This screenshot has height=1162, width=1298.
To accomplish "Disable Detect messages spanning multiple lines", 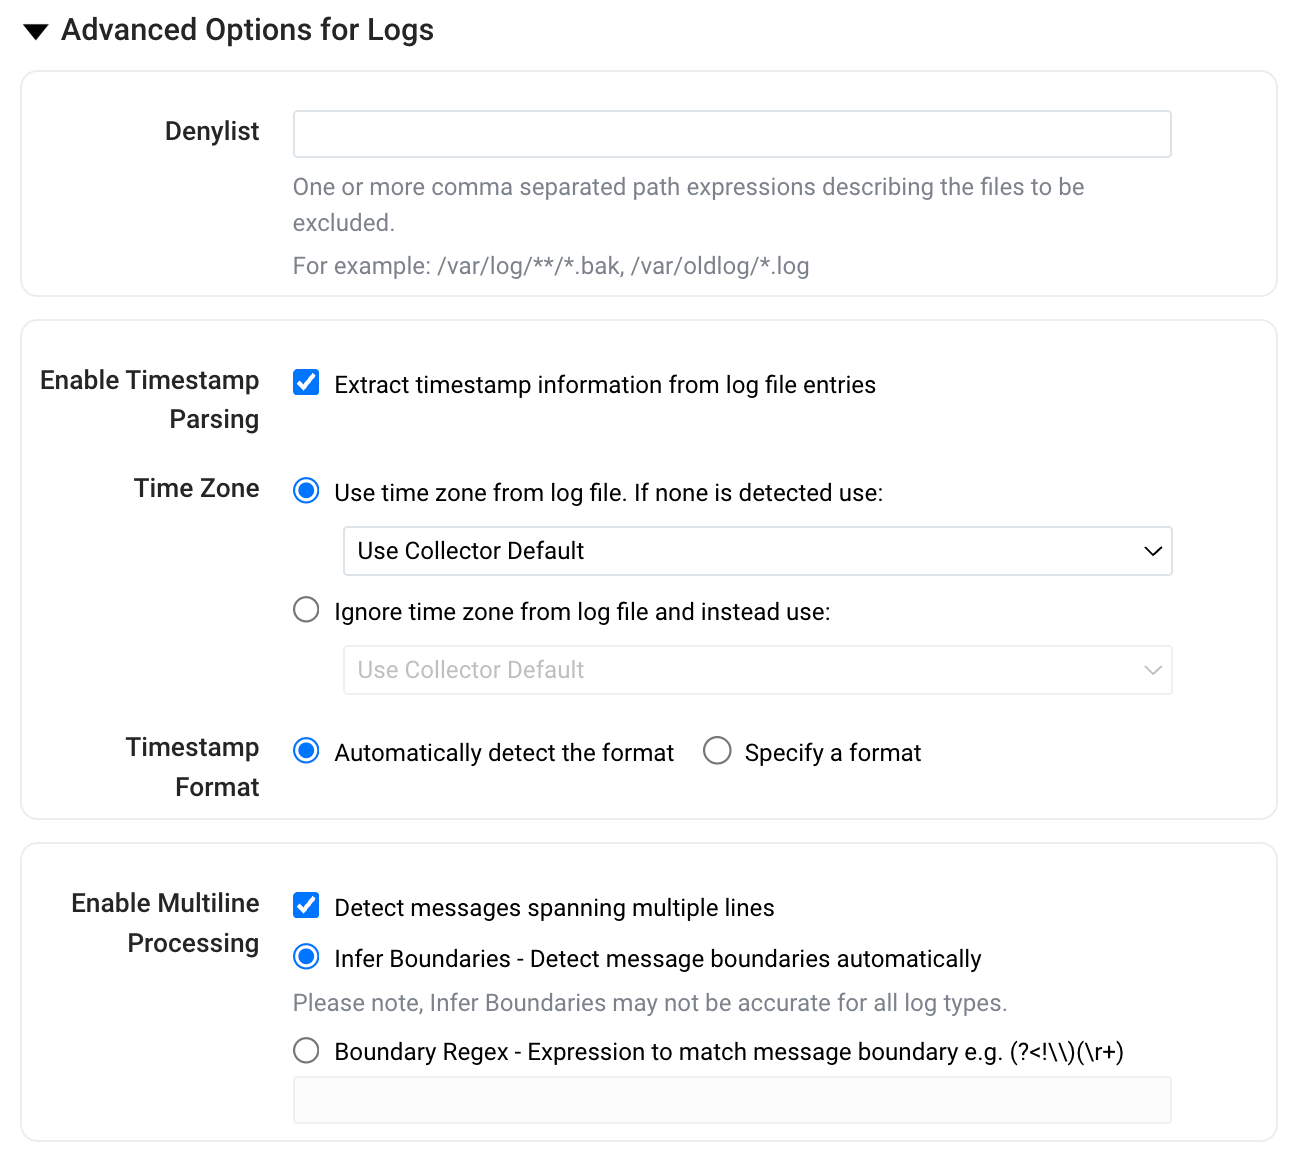I will (305, 905).
